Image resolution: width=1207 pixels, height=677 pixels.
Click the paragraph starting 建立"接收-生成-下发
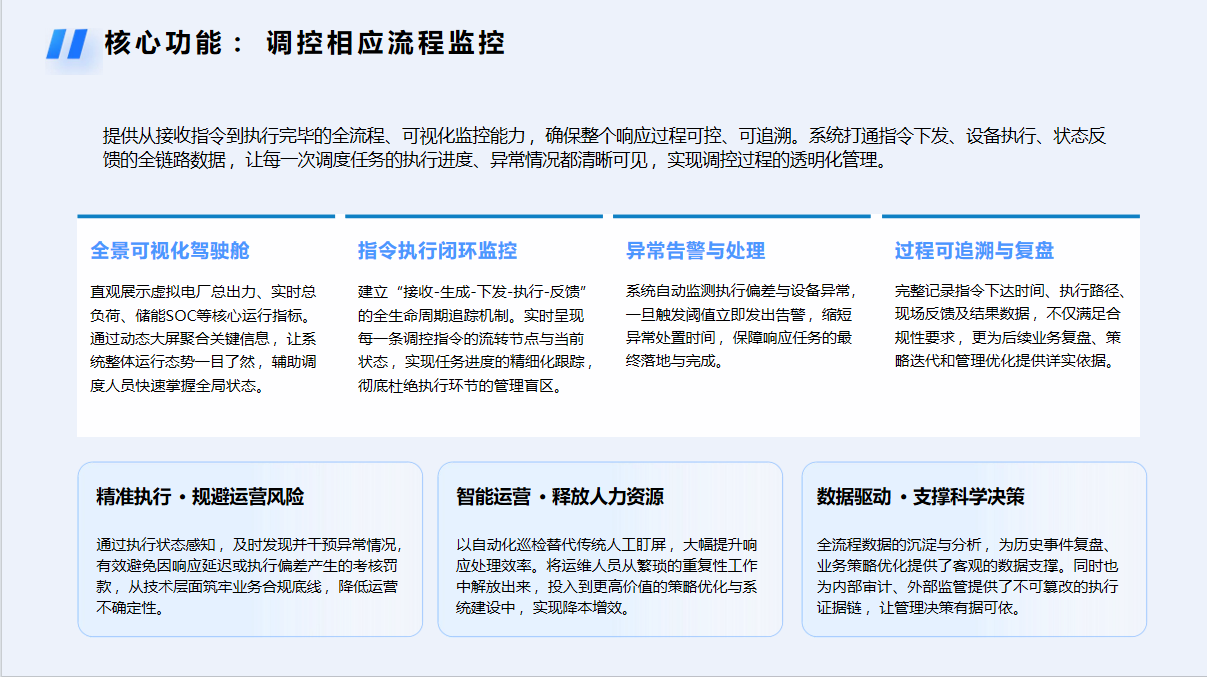point(476,338)
